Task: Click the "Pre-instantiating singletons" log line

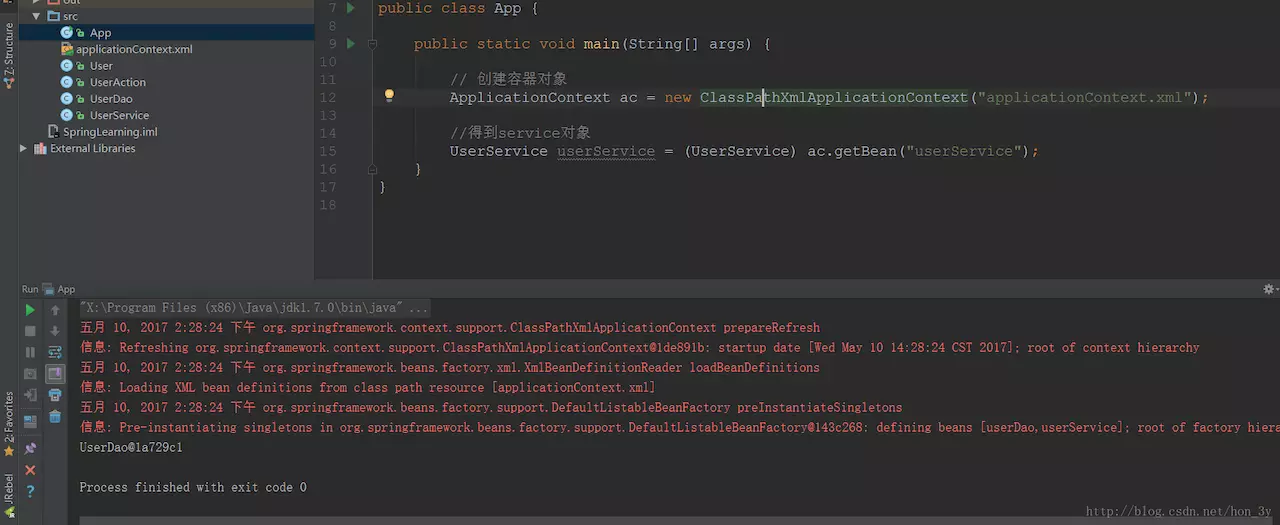Action: point(680,427)
